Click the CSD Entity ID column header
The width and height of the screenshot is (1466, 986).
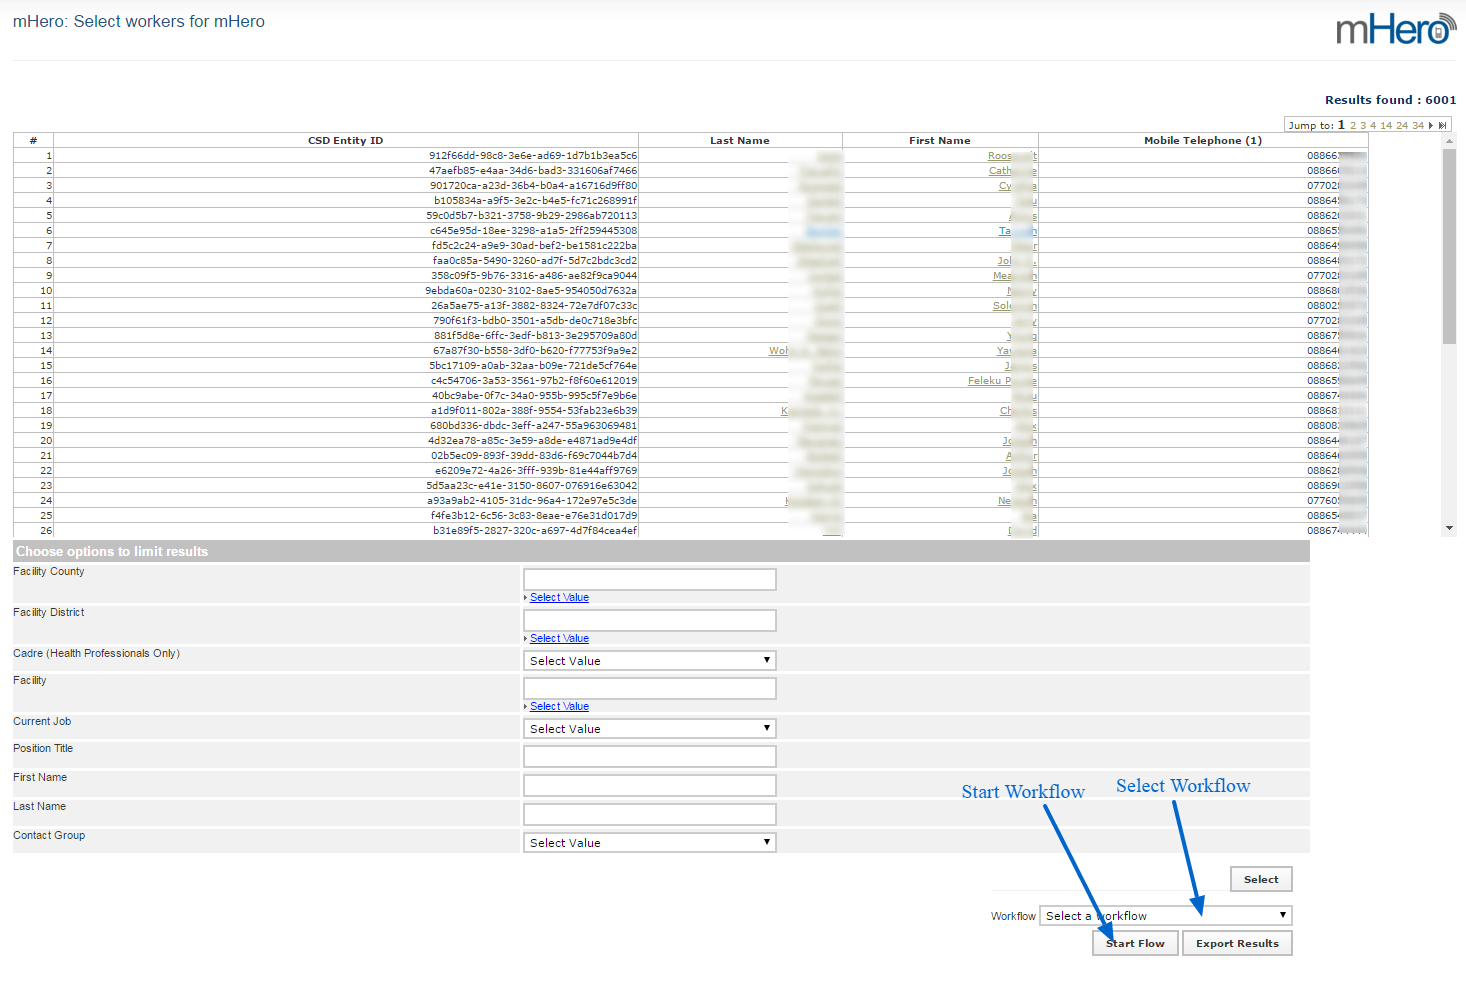(345, 140)
